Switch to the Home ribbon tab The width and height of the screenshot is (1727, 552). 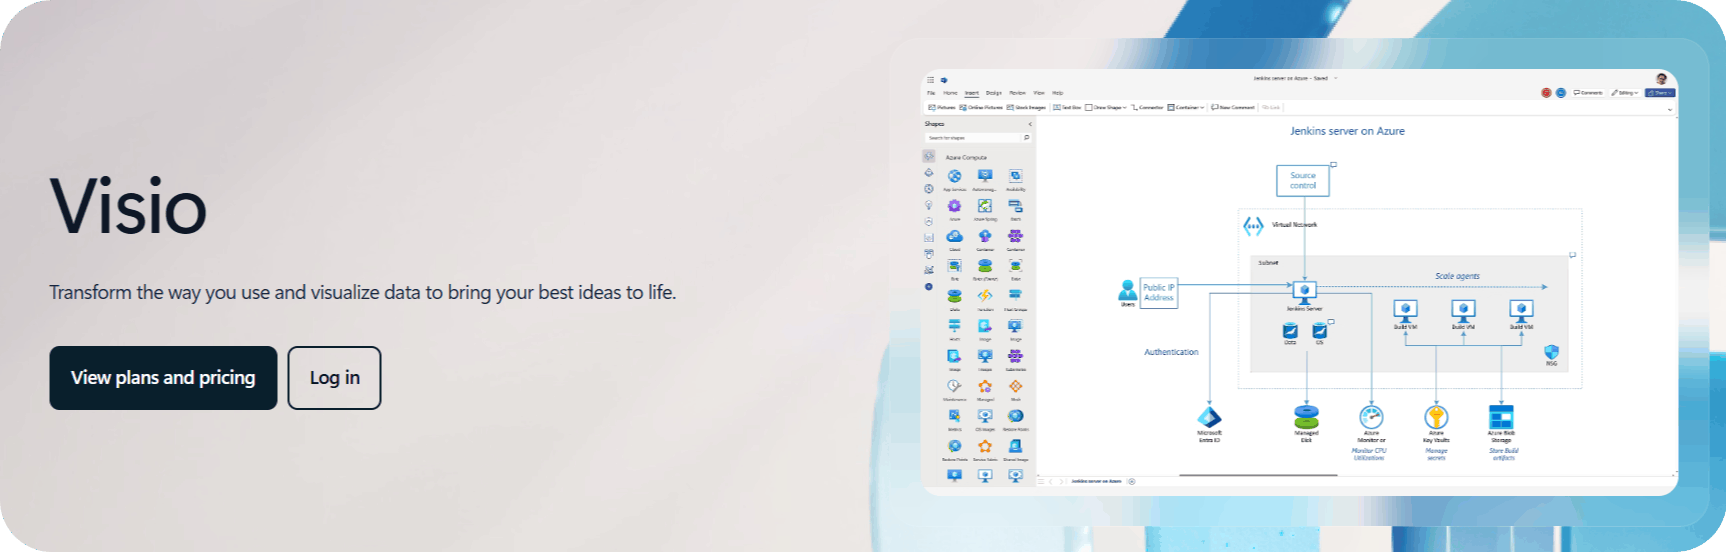tap(950, 93)
